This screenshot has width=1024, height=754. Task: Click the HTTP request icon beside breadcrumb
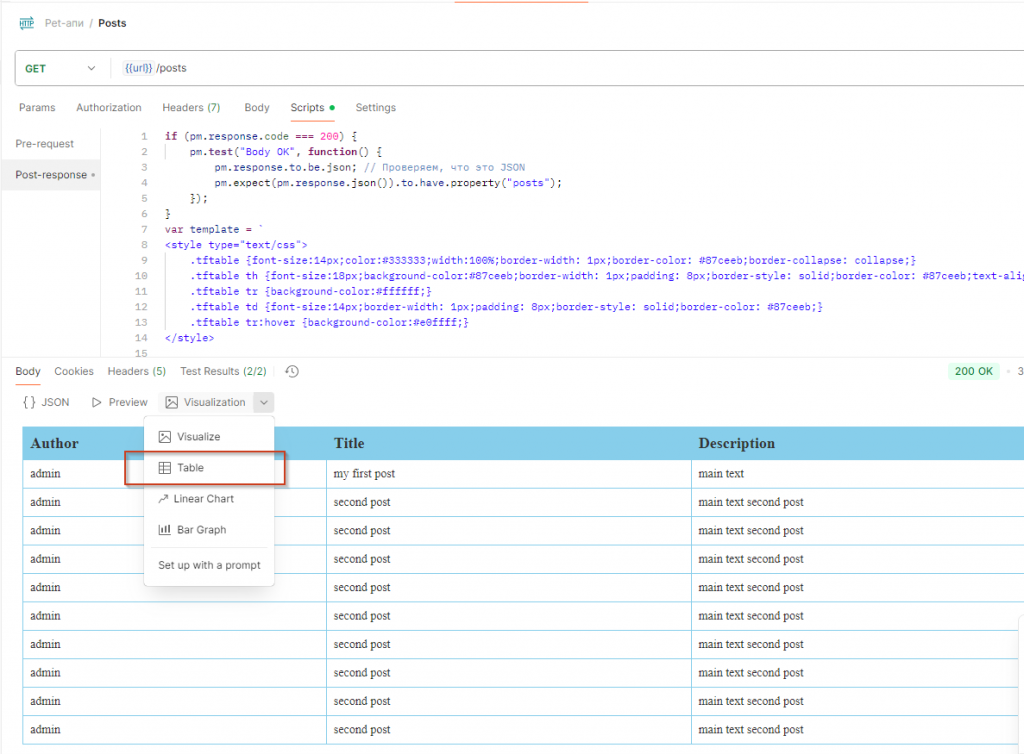click(26, 23)
